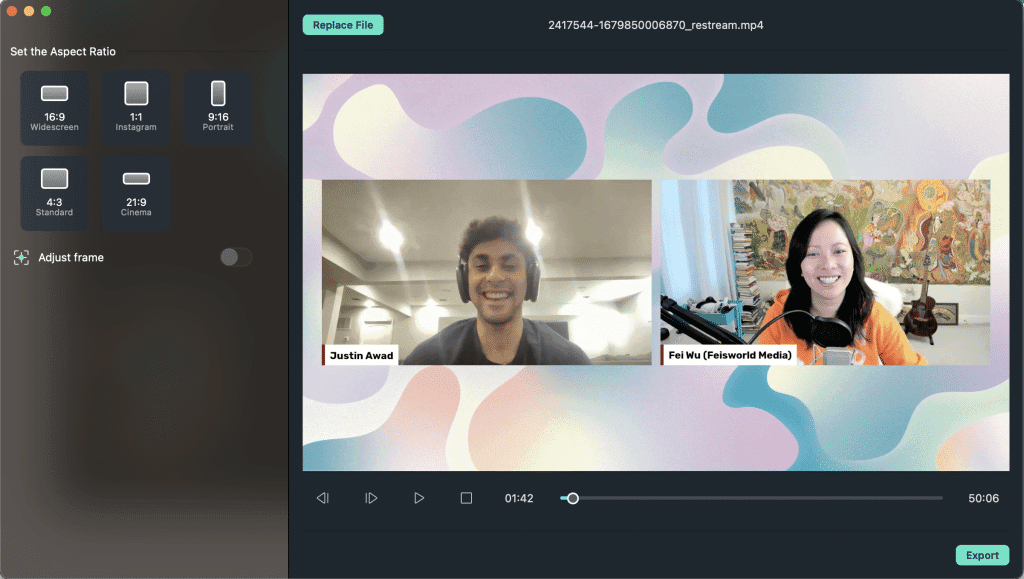Click the current time 01:42

coord(519,498)
